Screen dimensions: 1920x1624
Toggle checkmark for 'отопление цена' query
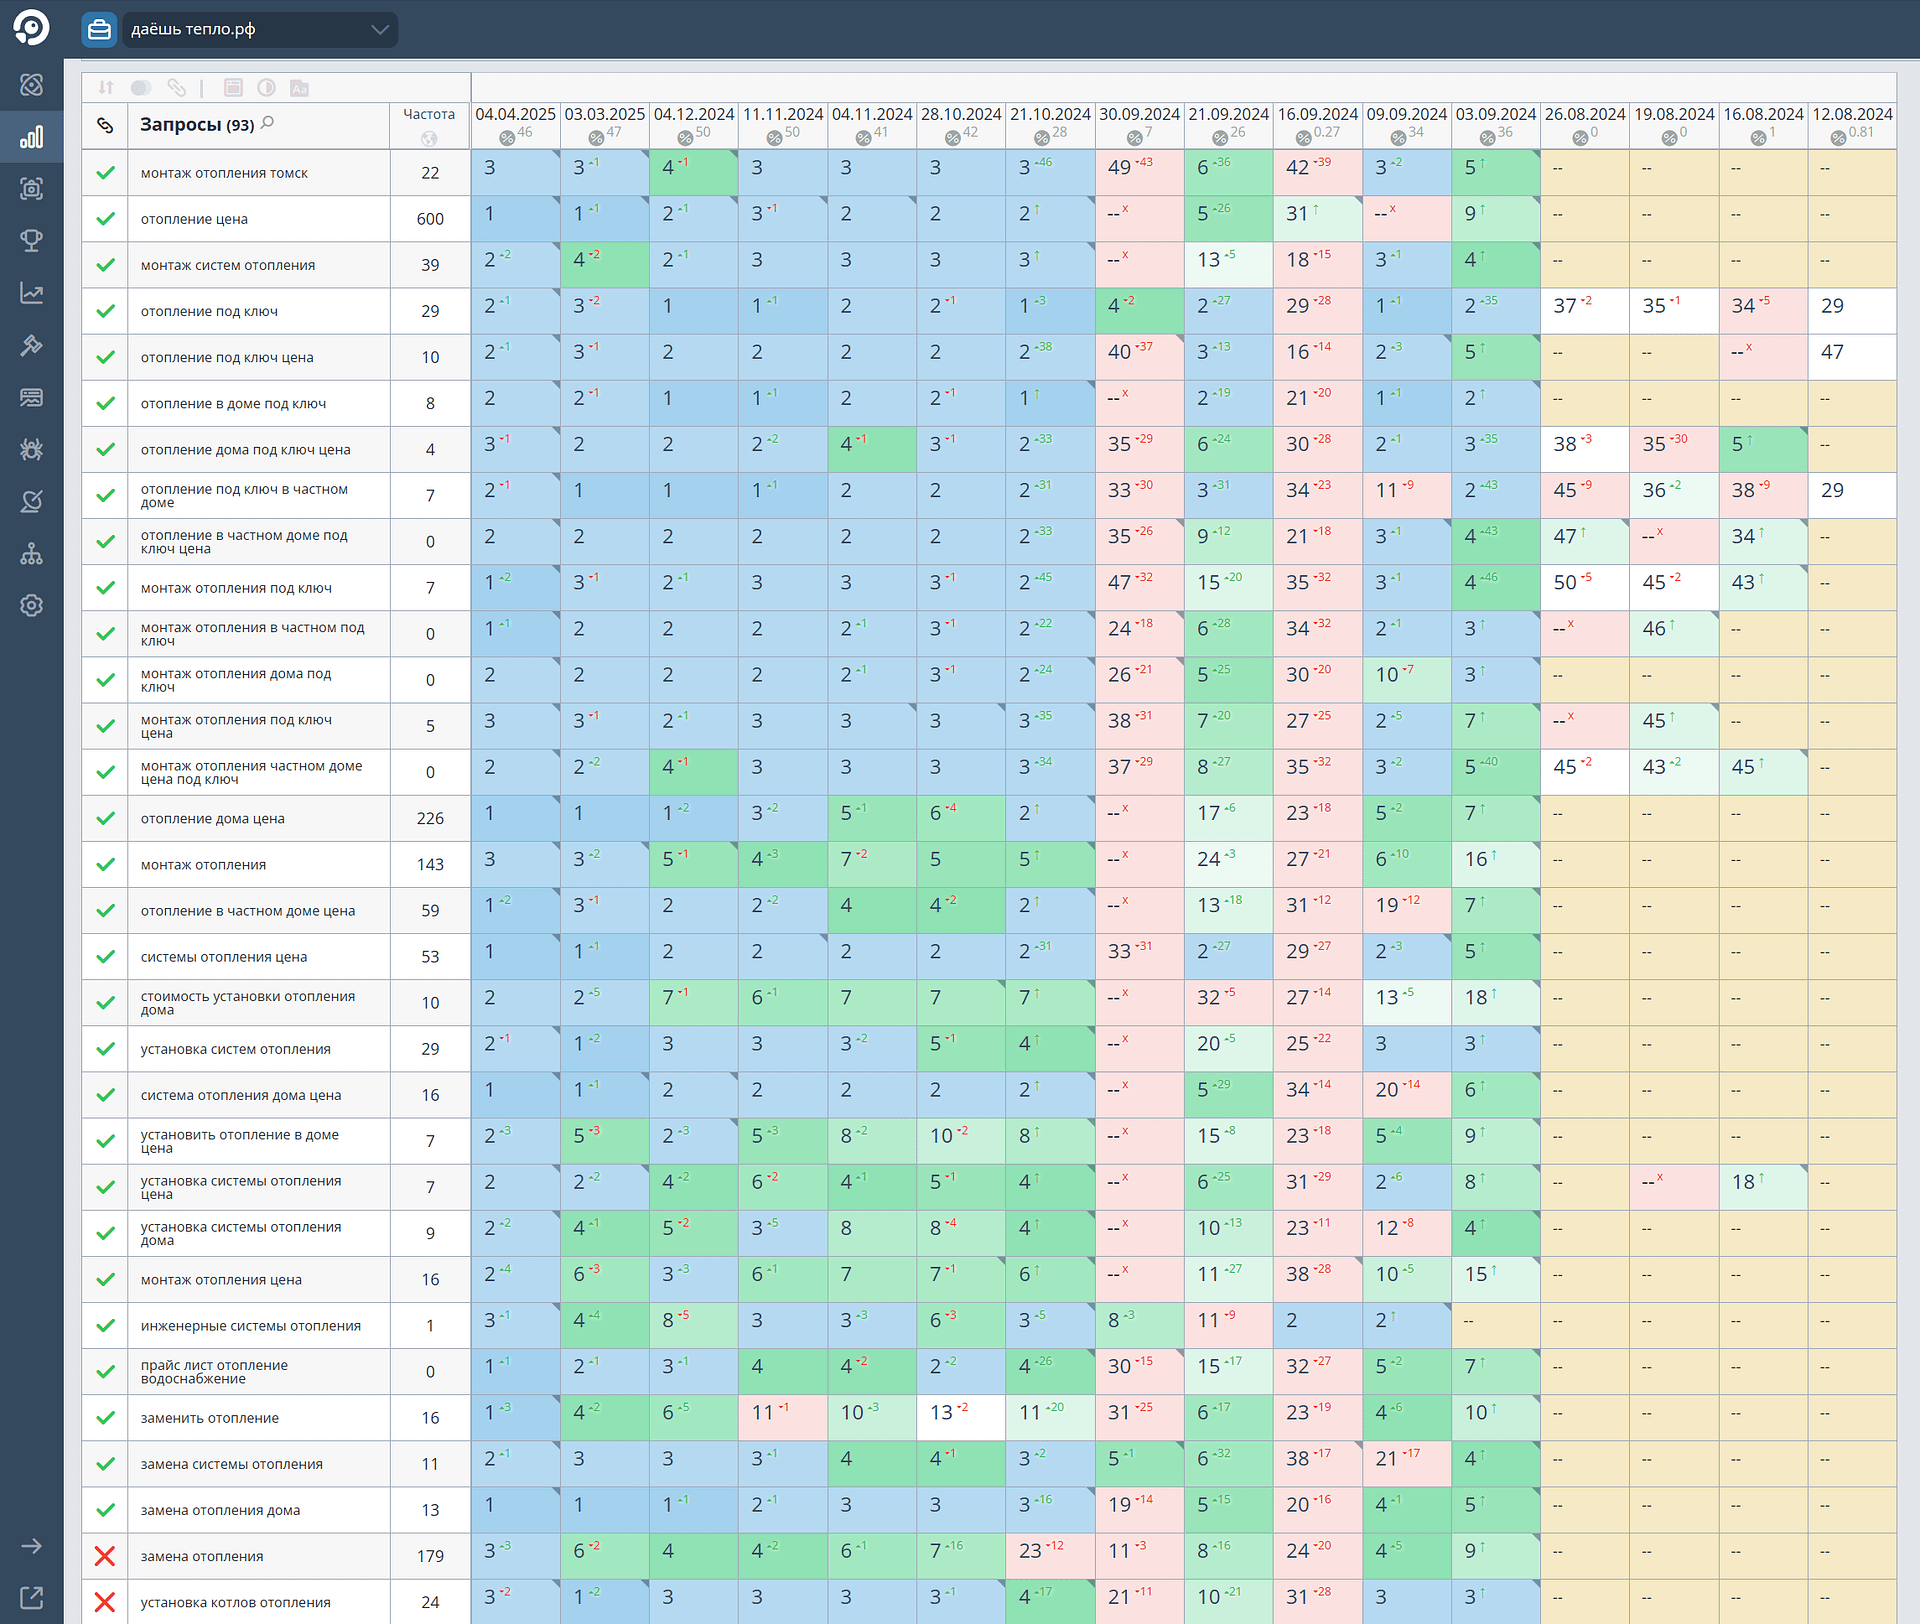pyautogui.click(x=105, y=219)
